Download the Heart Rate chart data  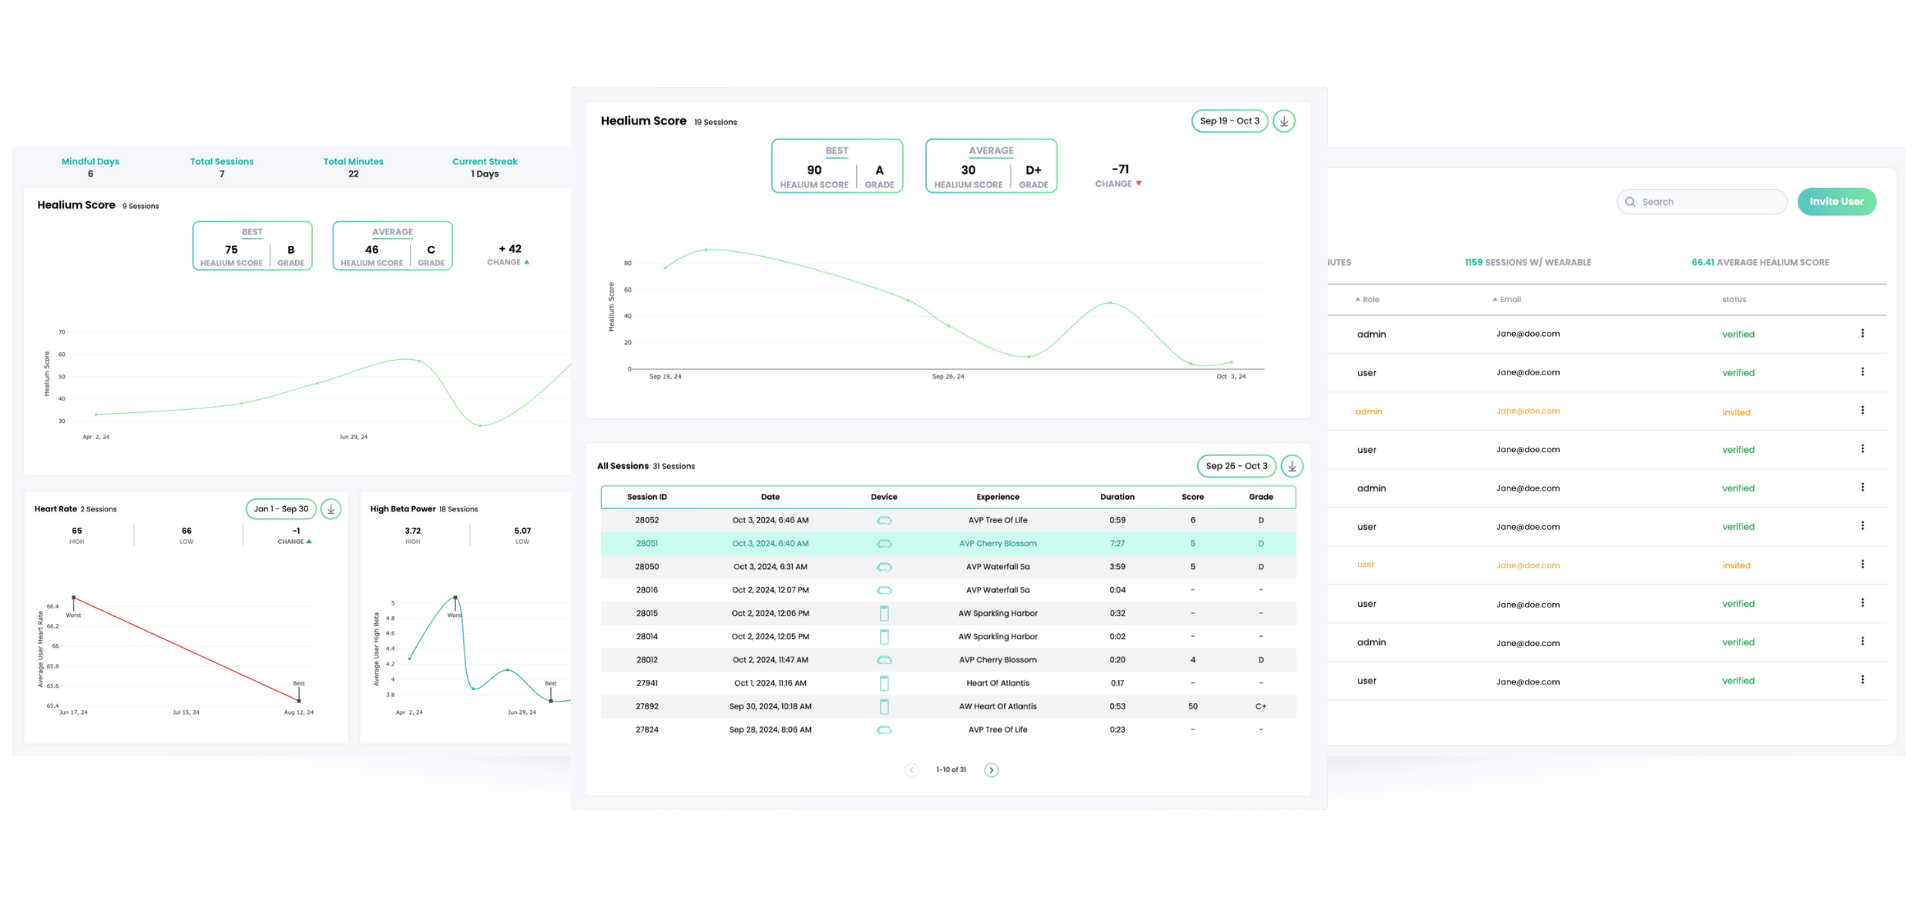(x=331, y=509)
